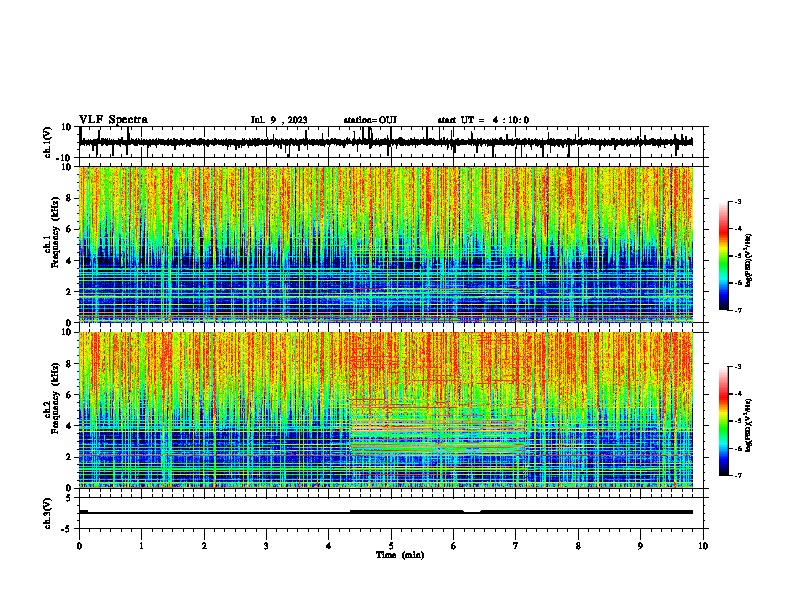792x612 pixels.
Task: Click the time axis tick label "9"
Action: click(x=640, y=546)
